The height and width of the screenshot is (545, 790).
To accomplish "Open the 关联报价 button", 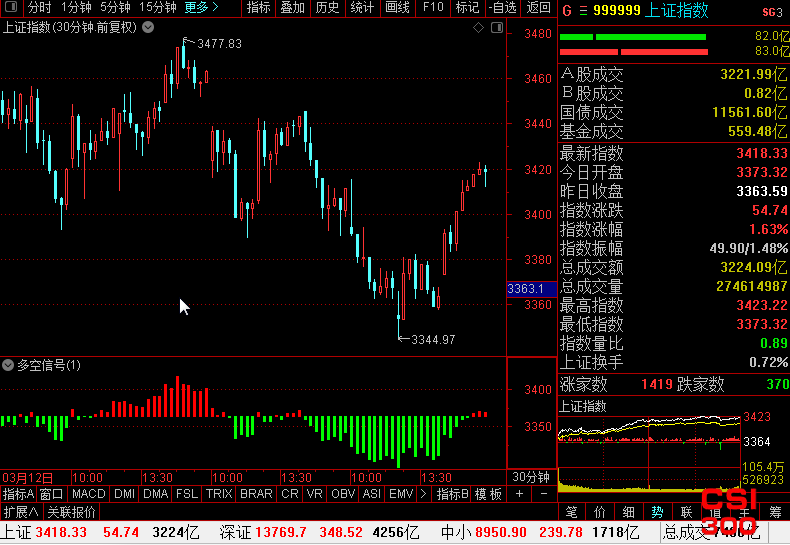I will (x=71, y=512).
